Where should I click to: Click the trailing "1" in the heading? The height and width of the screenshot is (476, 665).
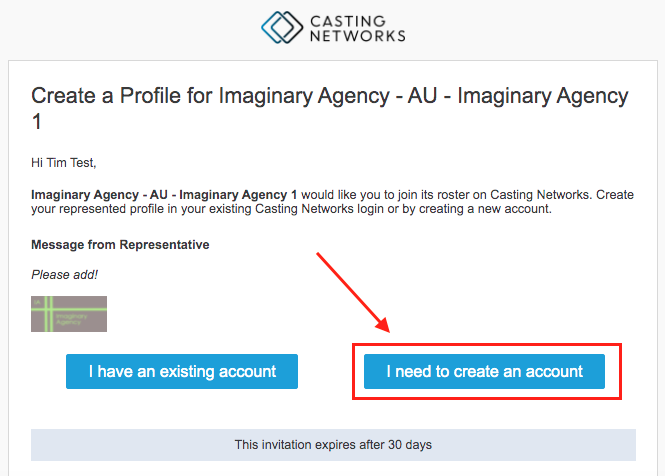pyautogui.click(x=38, y=124)
